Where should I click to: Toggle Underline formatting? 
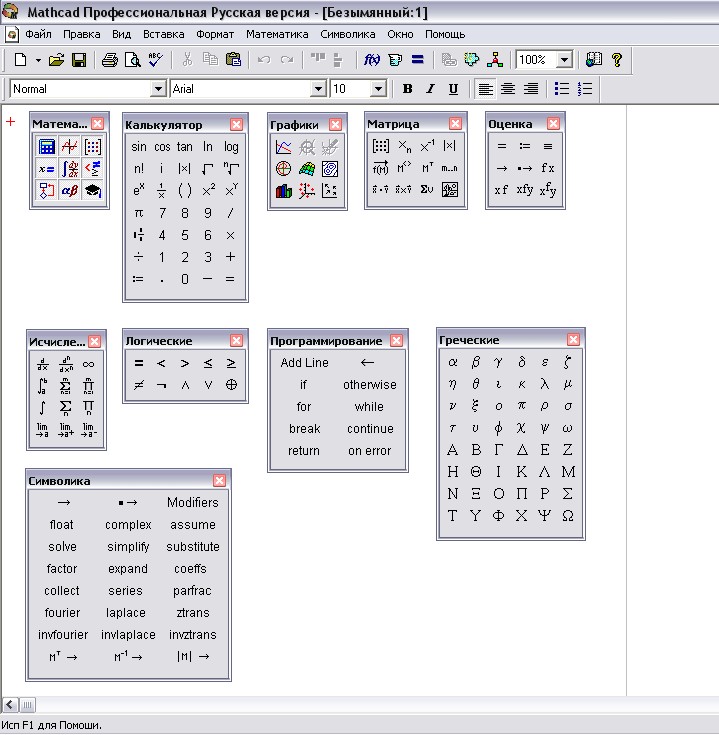[x=453, y=89]
